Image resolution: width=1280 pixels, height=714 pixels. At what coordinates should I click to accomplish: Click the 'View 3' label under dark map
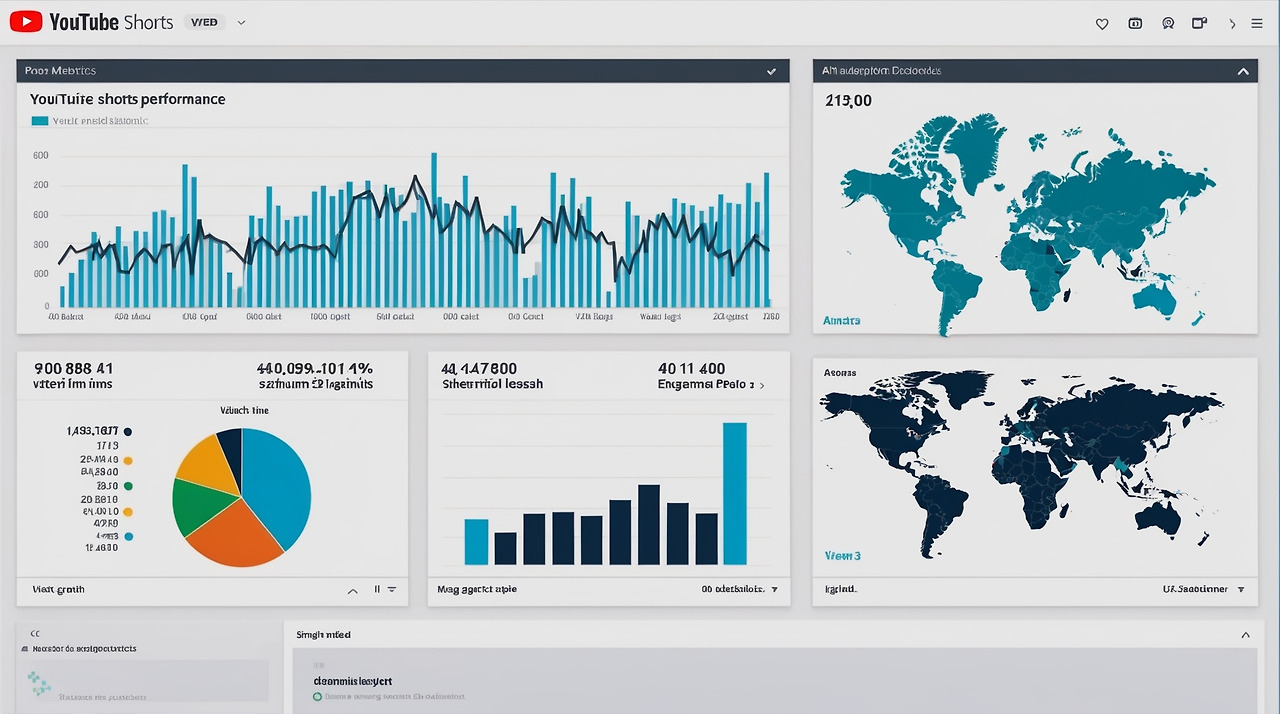pos(842,555)
